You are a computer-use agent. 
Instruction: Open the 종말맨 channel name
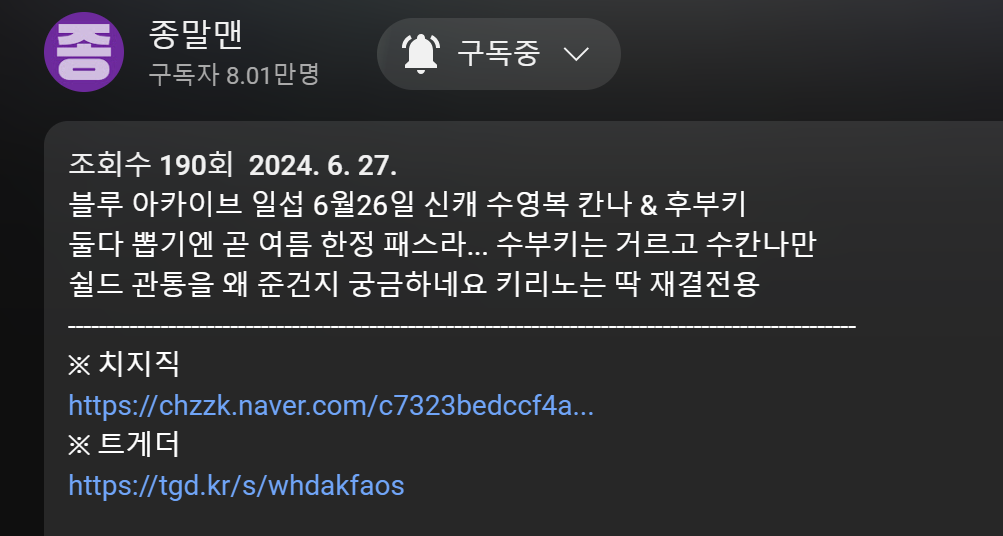pyautogui.click(x=195, y=35)
